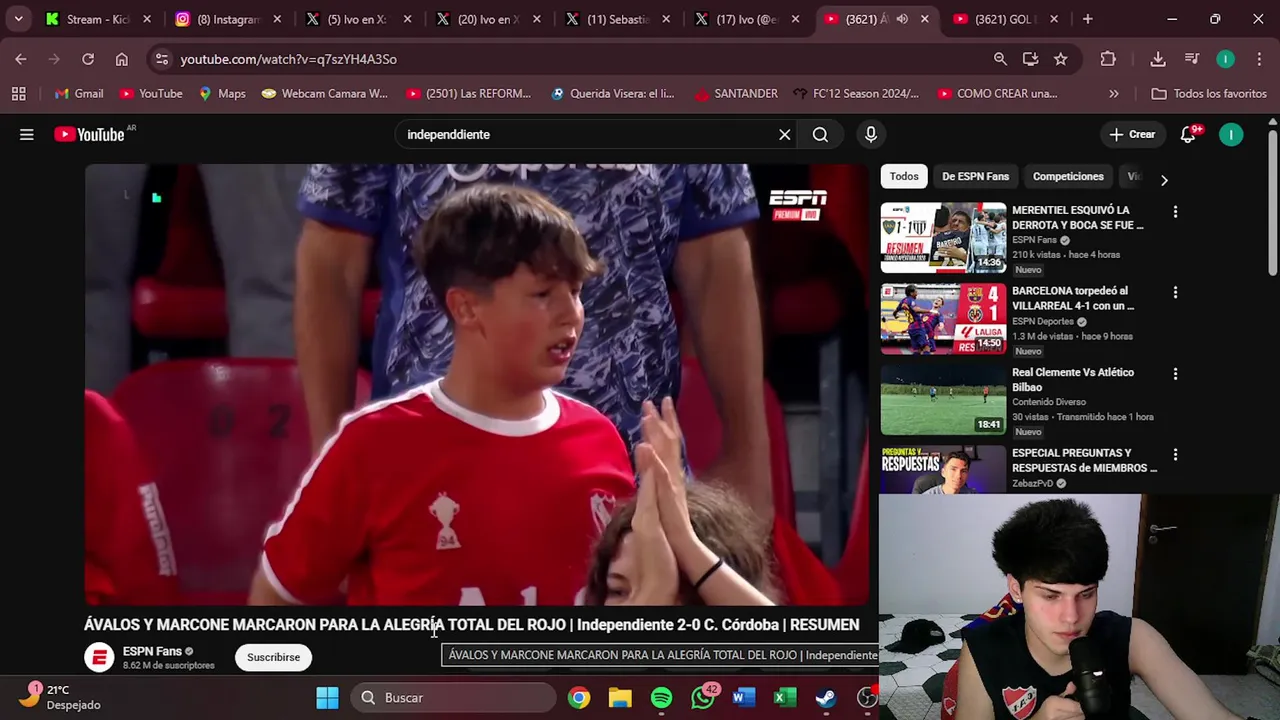Open the ESPN Fans channel name link
Image resolution: width=1280 pixels, height=720 pixels.
(x=152, y=651)
